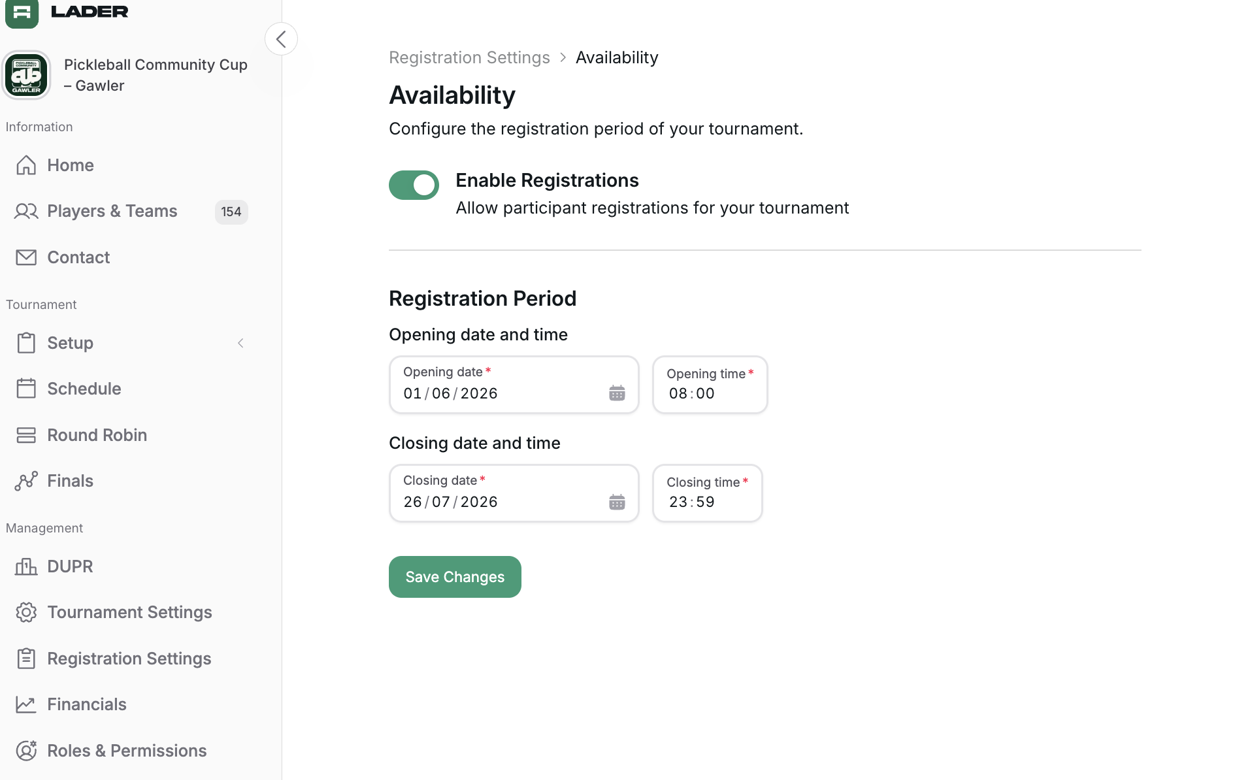Click the Setup clipboard icon
1249x780 pixels.
pos(26,343)
